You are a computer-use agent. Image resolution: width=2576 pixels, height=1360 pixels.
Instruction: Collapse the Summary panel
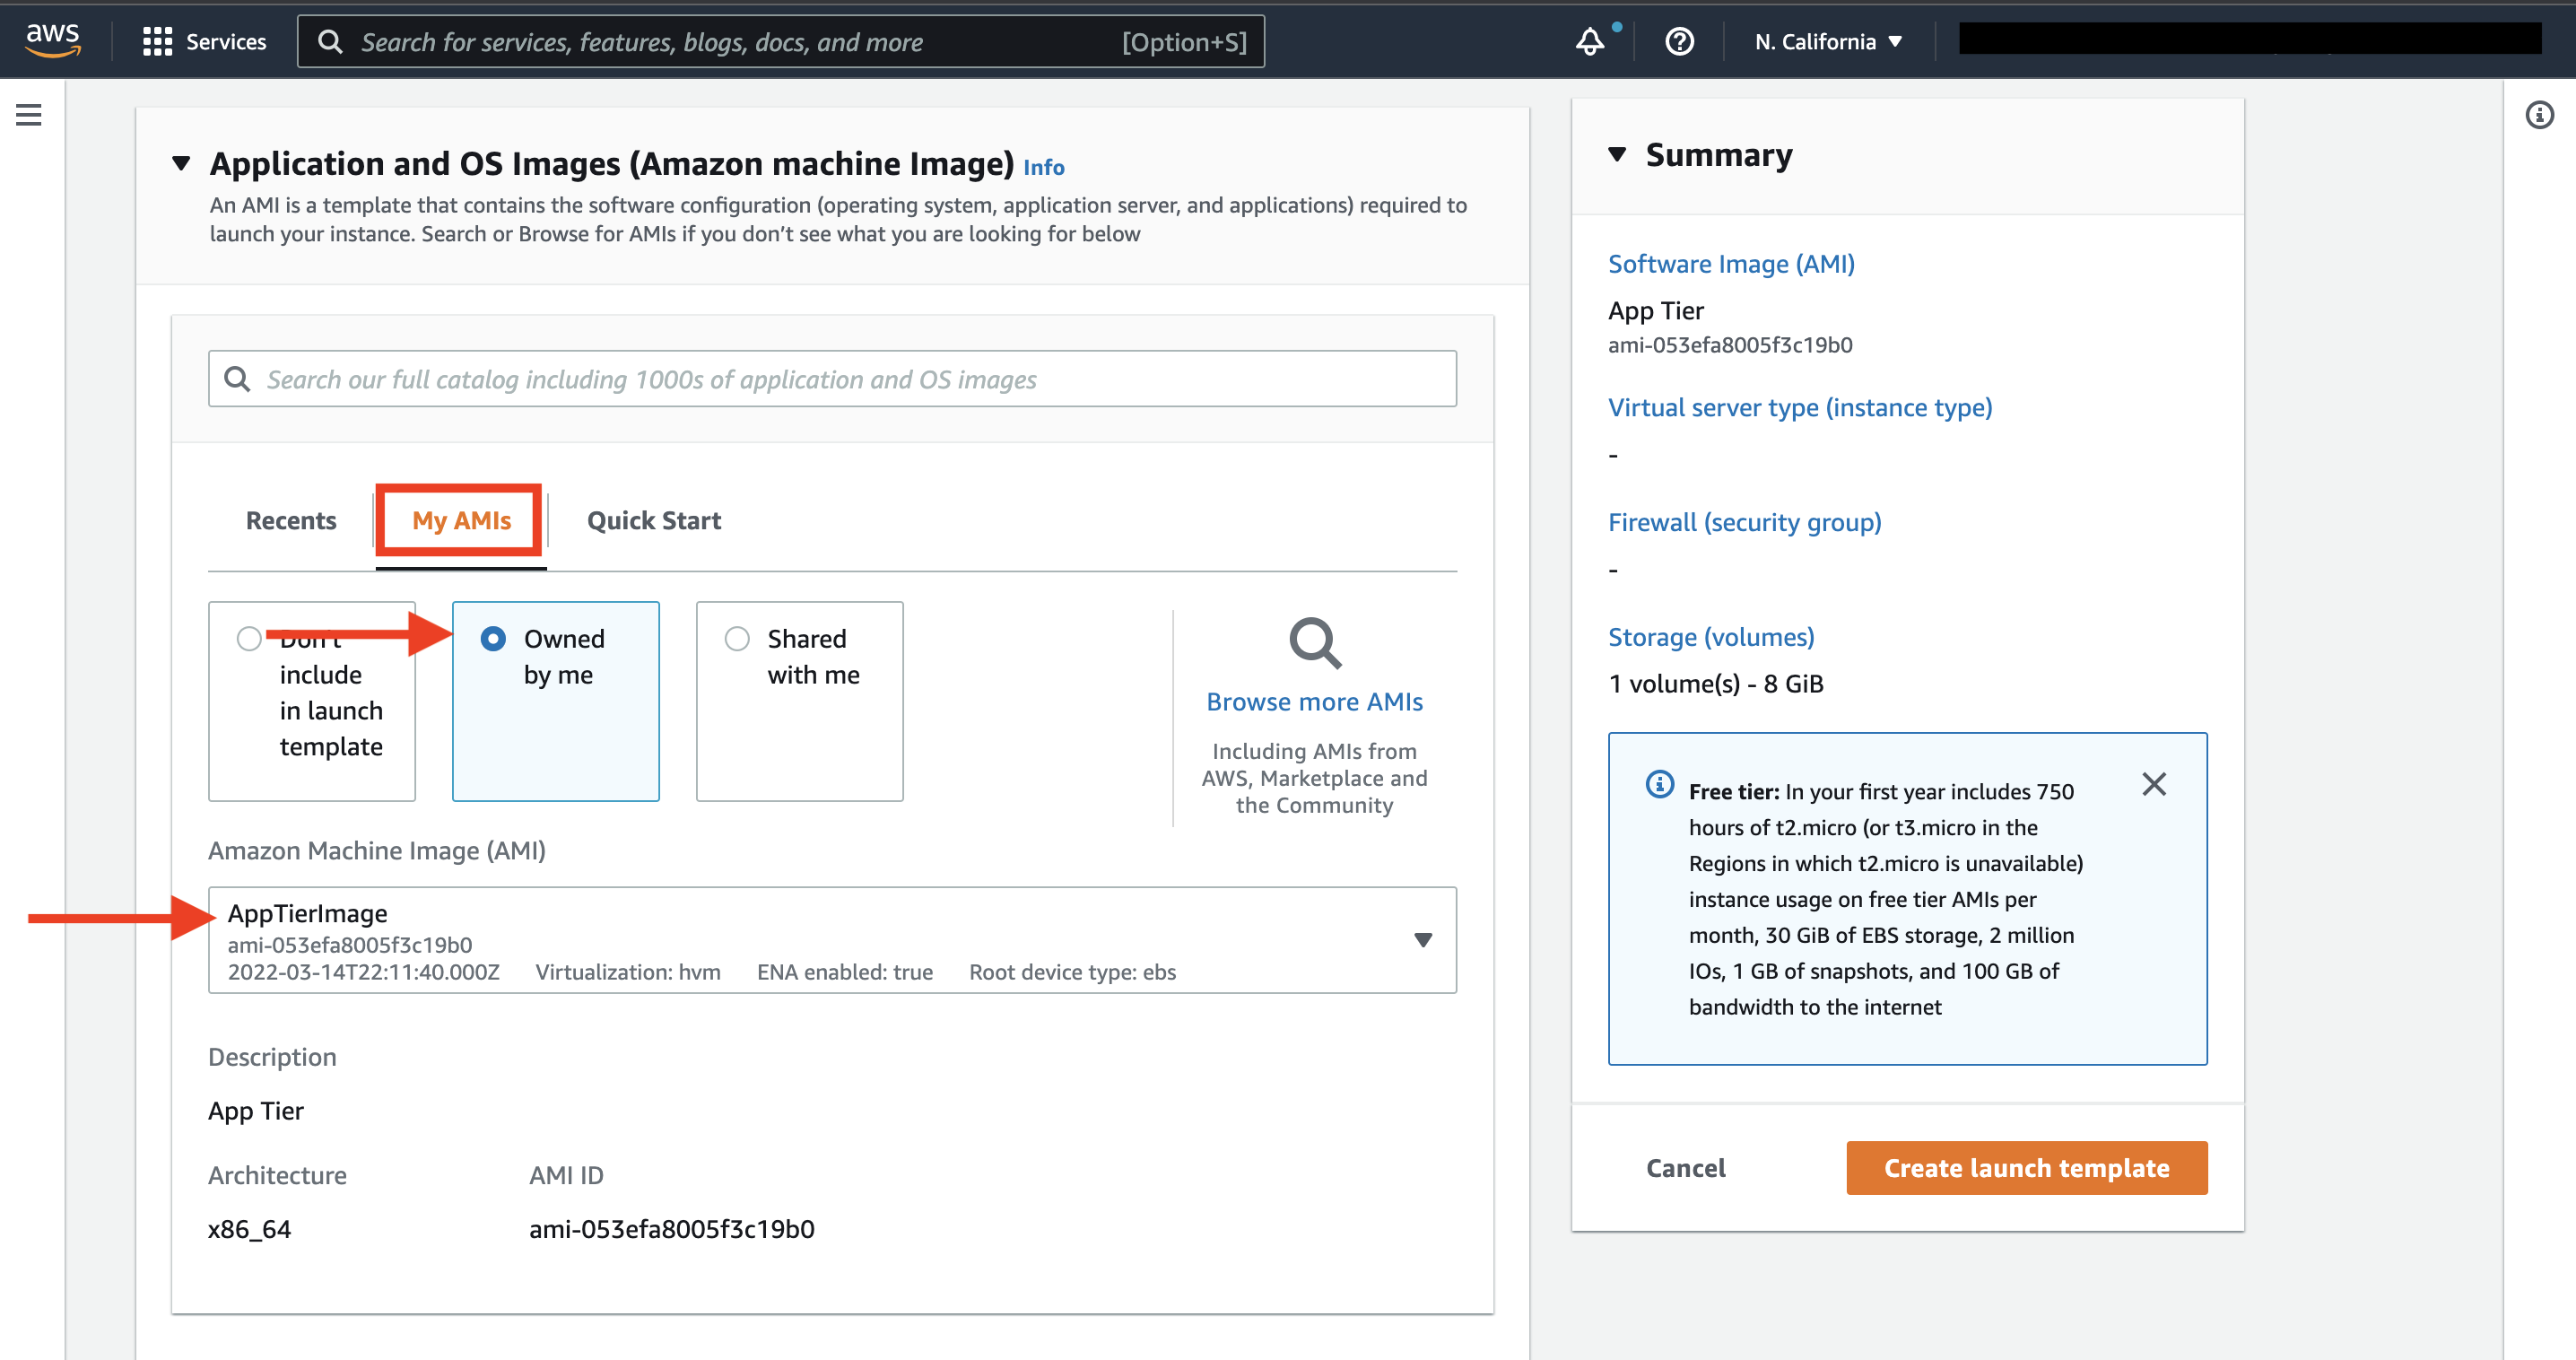point(1617,155)
